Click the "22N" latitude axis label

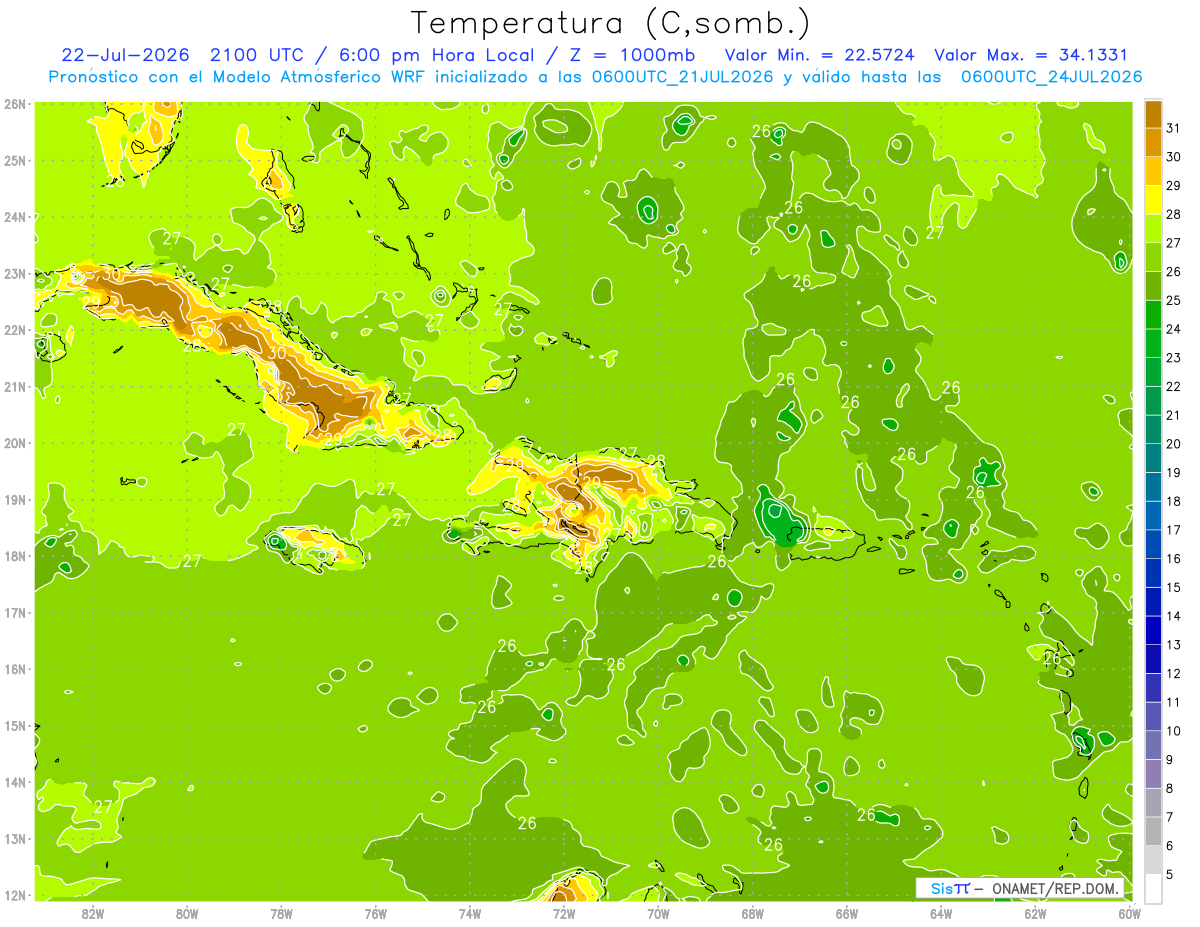(15, 330)
